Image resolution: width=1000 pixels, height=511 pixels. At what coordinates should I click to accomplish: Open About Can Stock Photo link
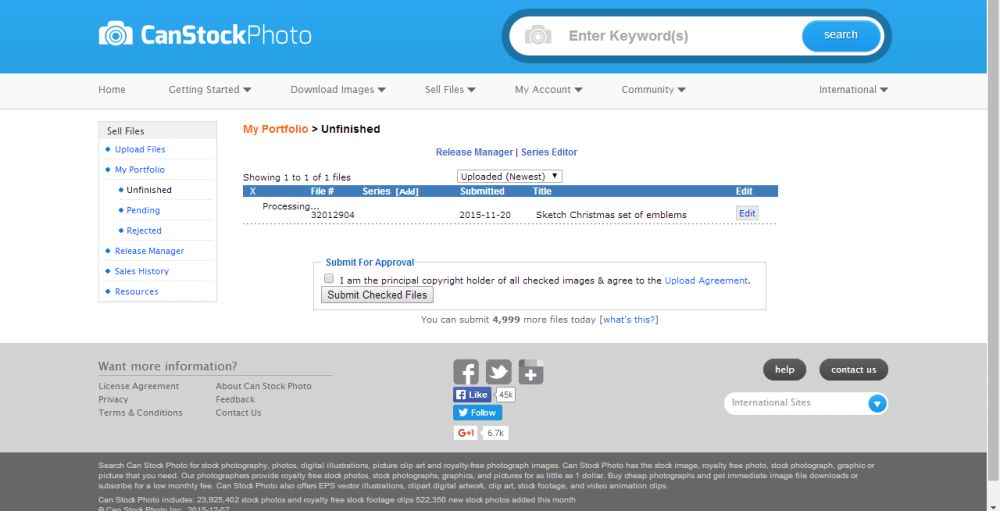[x=263, y=386]
